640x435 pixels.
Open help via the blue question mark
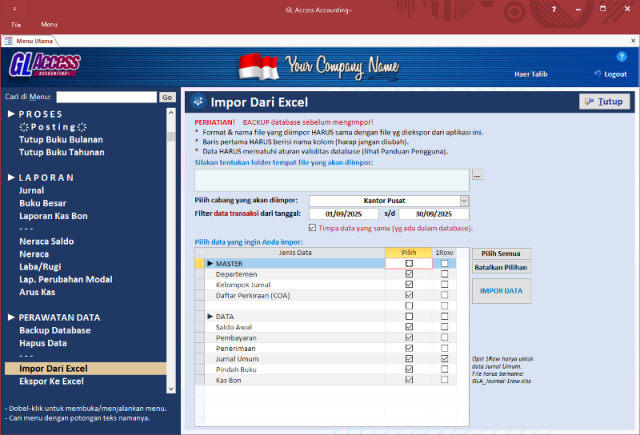[x=621, y=56]
